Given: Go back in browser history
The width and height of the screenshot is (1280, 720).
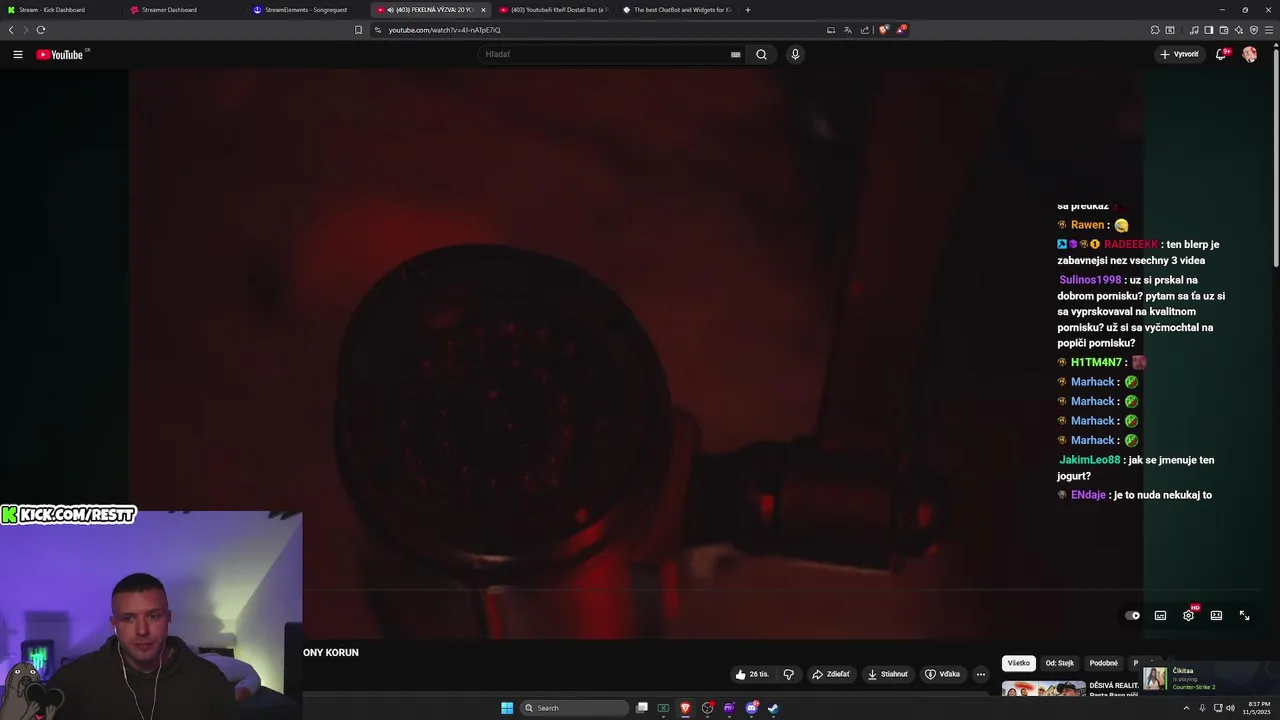Looking at the screenshot, I should [11, 30].
